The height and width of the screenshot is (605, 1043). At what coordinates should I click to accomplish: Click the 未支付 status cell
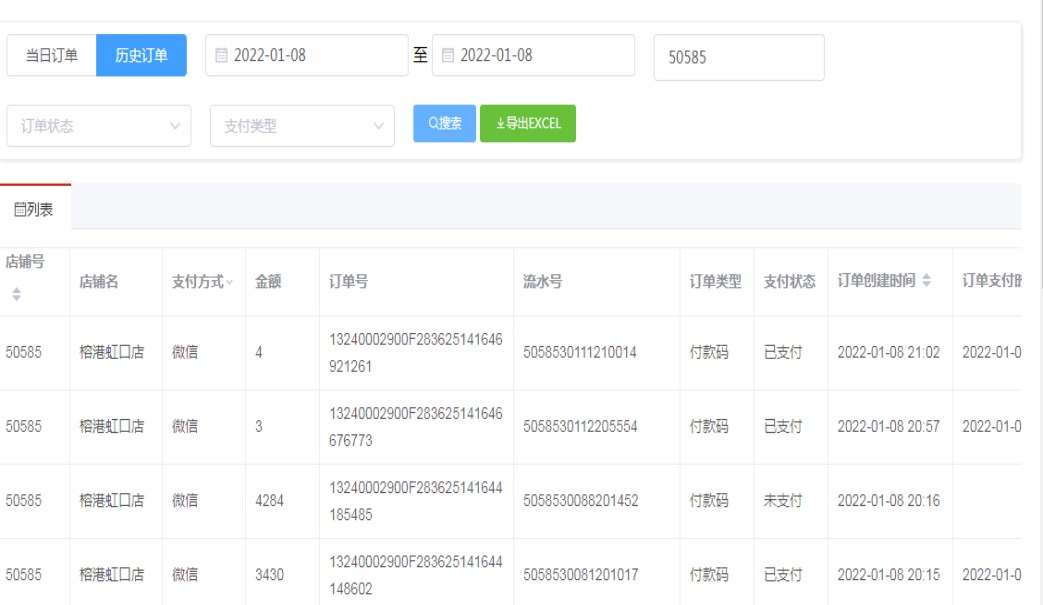pos(782,501)
